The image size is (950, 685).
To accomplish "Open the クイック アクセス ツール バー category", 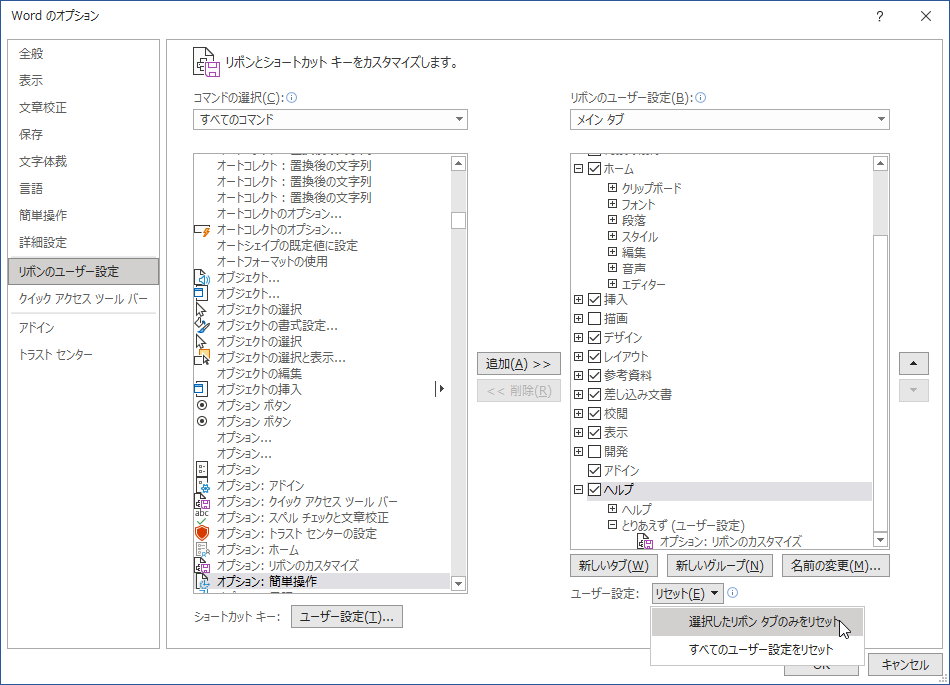I will [84, 299].
